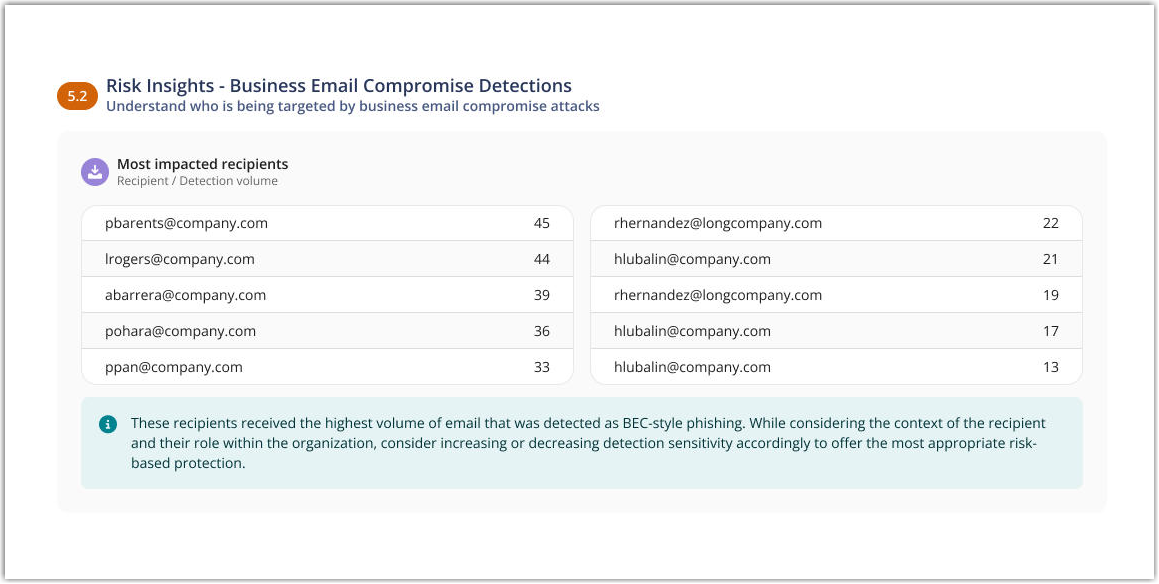1159x584 pixels.
Task: Click the 'Most impacted recipients' heading
Action: point(202,164)
